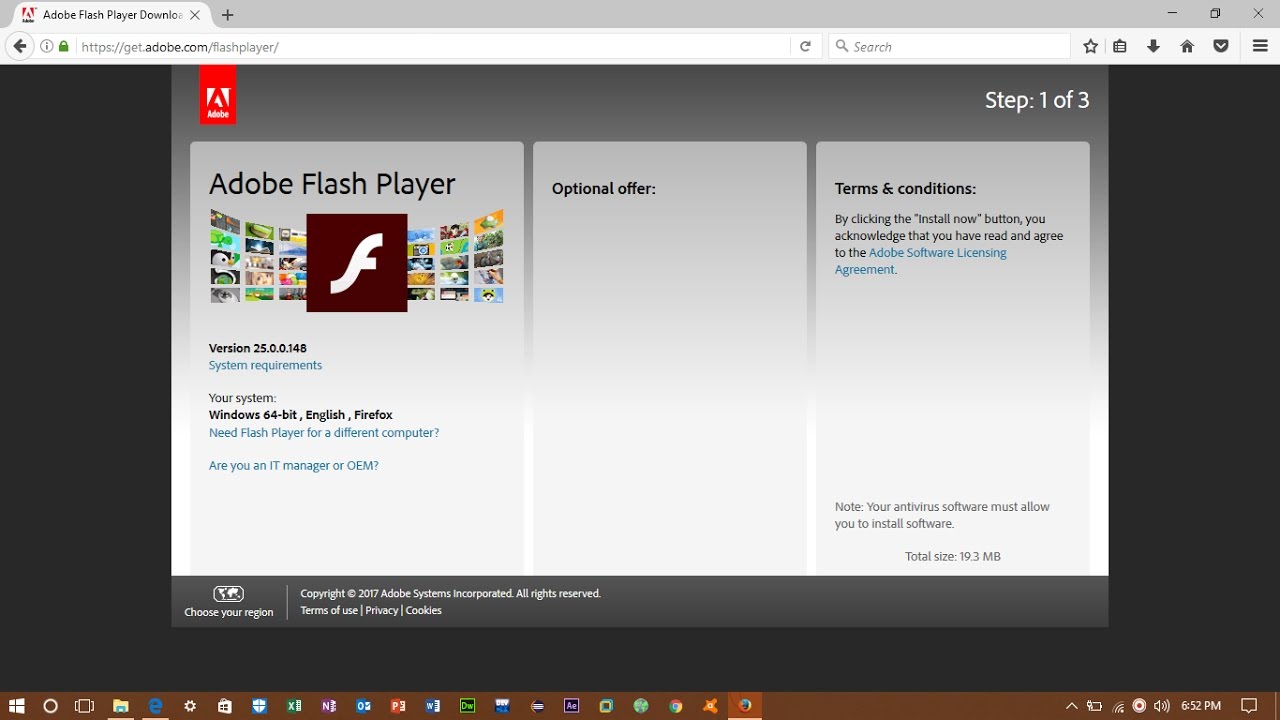Show your bookmarks list icon
Viewport: 1280px width, 720px height.
tap(1120, 46)
